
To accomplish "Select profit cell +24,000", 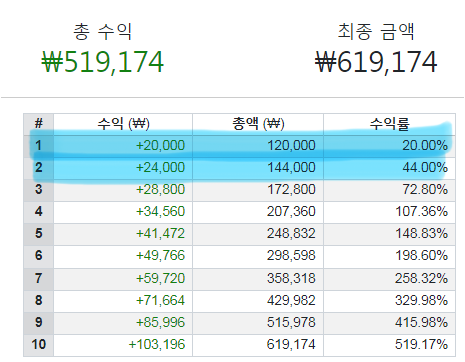I will click(123, 168).
